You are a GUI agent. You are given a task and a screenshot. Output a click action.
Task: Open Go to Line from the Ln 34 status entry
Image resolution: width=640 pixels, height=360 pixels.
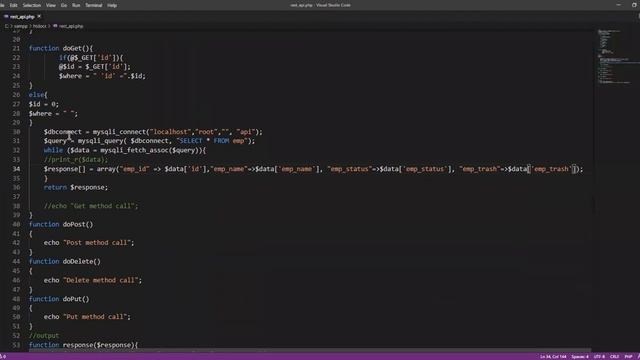coord(553,357)
